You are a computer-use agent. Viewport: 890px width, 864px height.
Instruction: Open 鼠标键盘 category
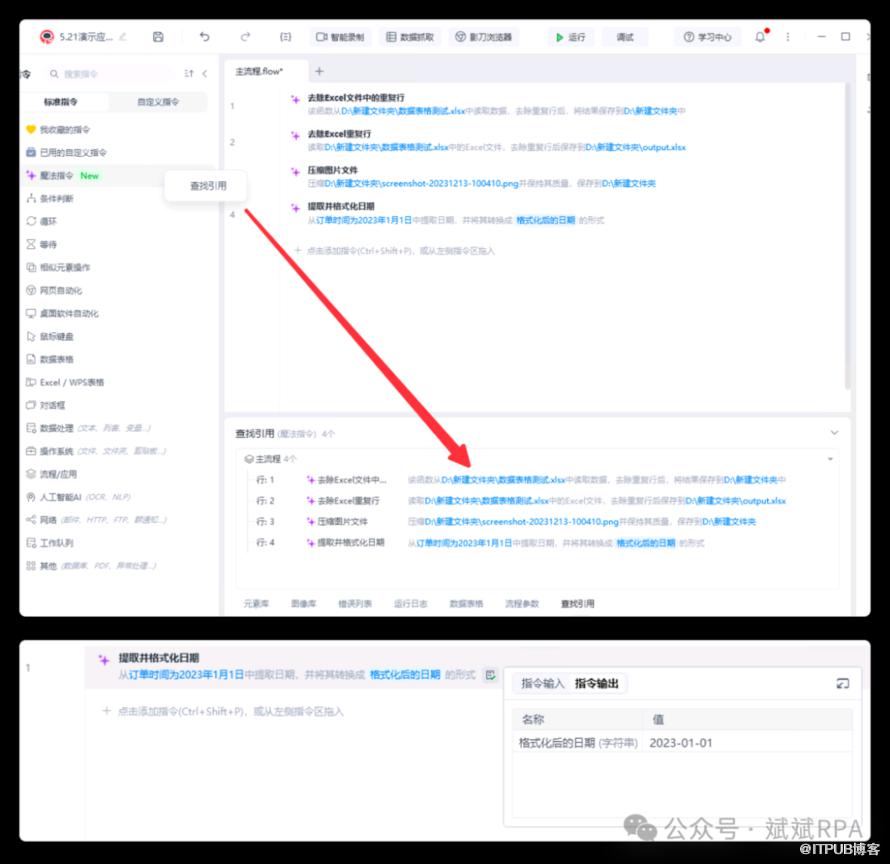coord(50,336)
